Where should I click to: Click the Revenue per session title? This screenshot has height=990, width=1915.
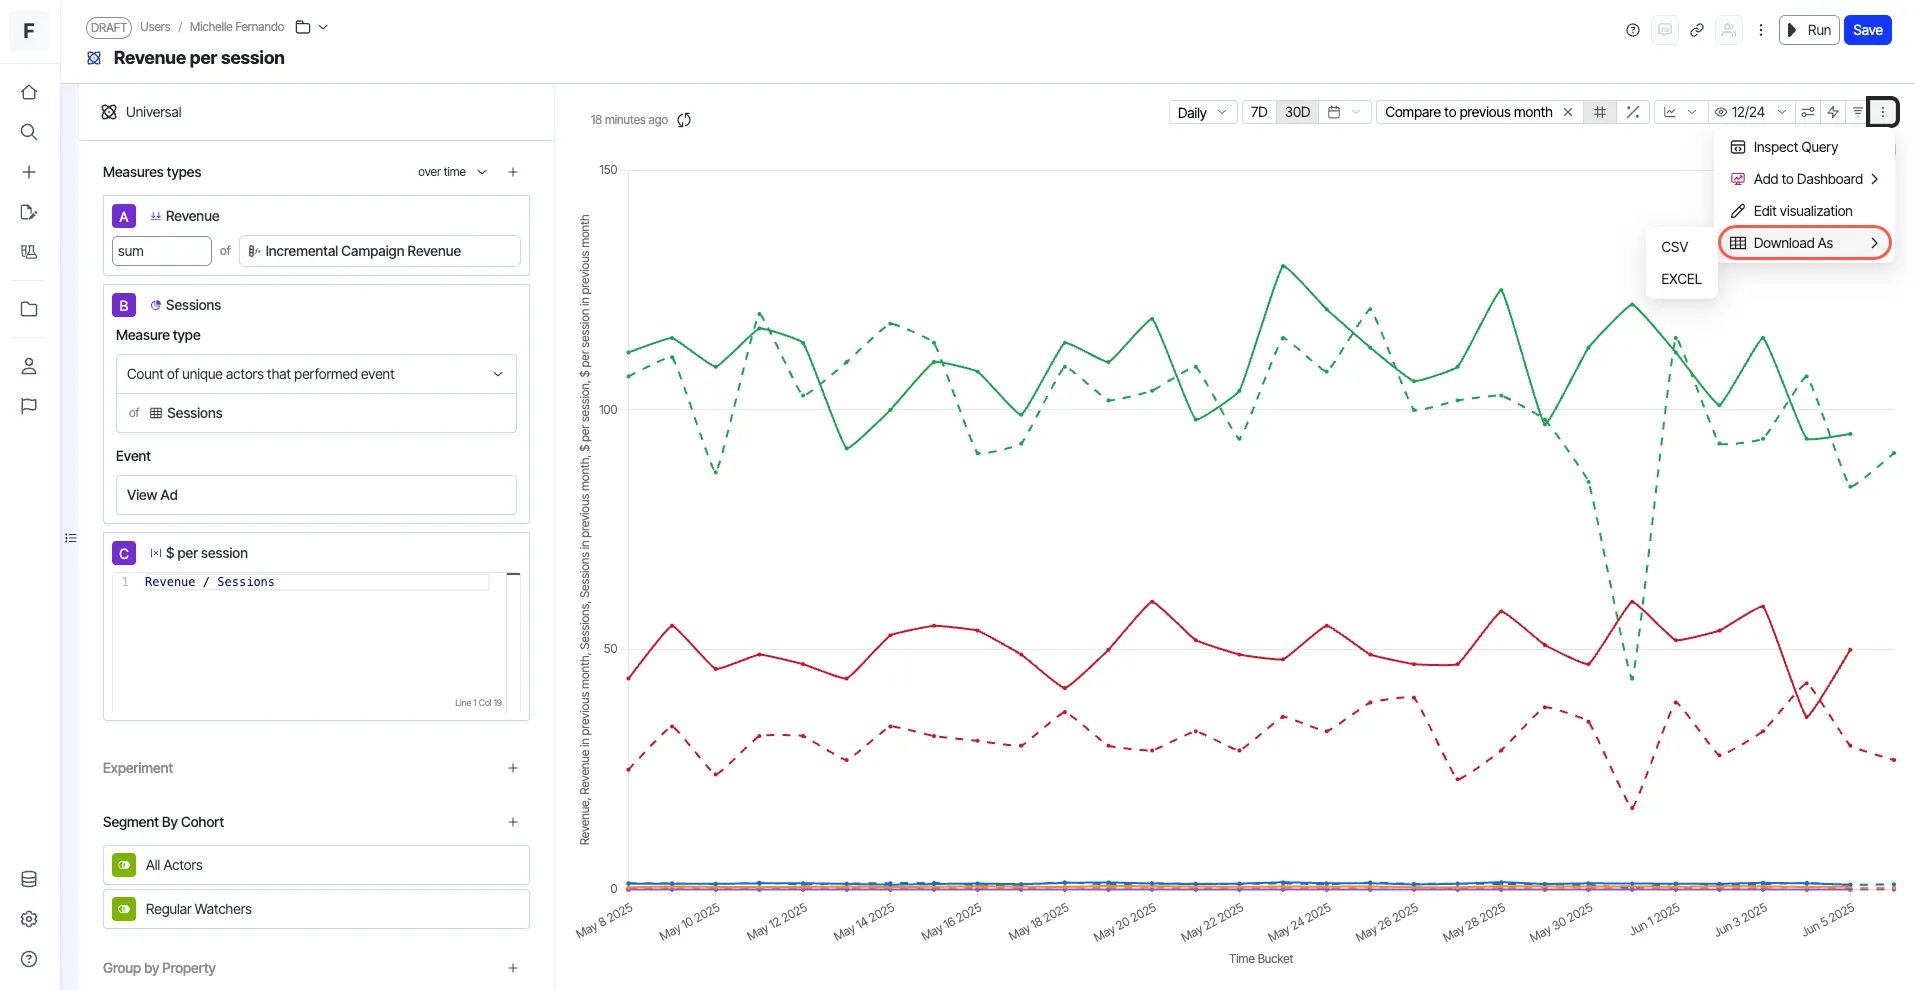[x=199, y=58]
